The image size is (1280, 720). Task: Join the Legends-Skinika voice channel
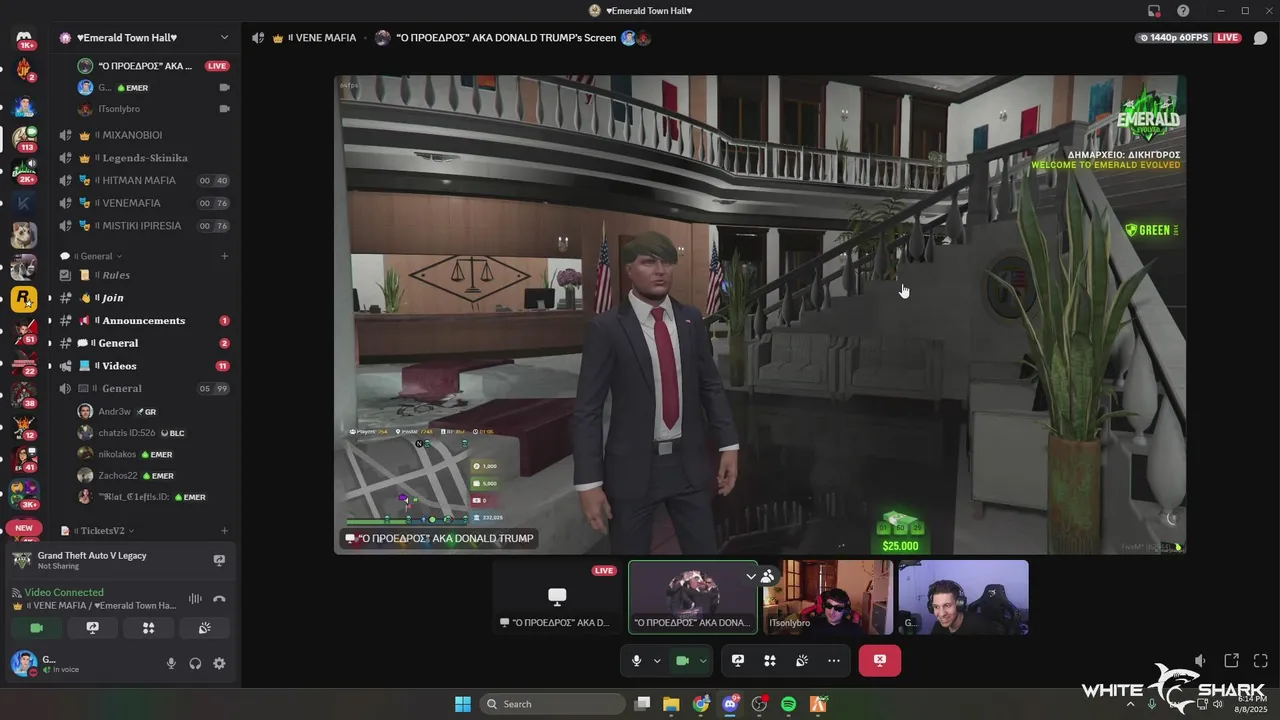144,158
